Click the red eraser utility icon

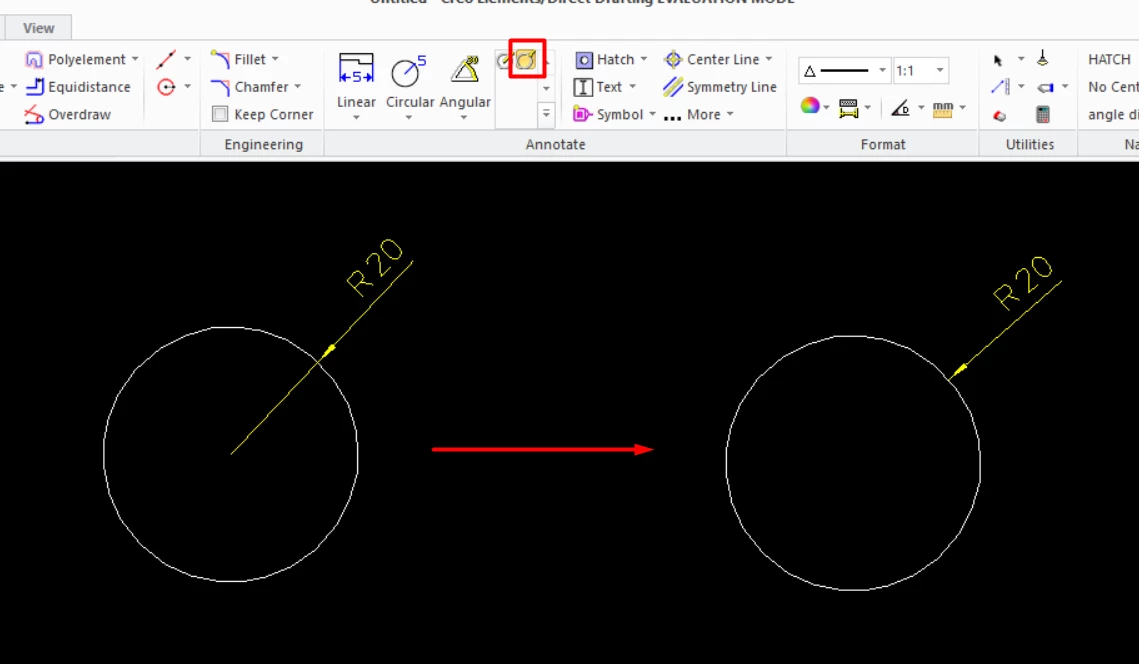[x=1000, y=116]
